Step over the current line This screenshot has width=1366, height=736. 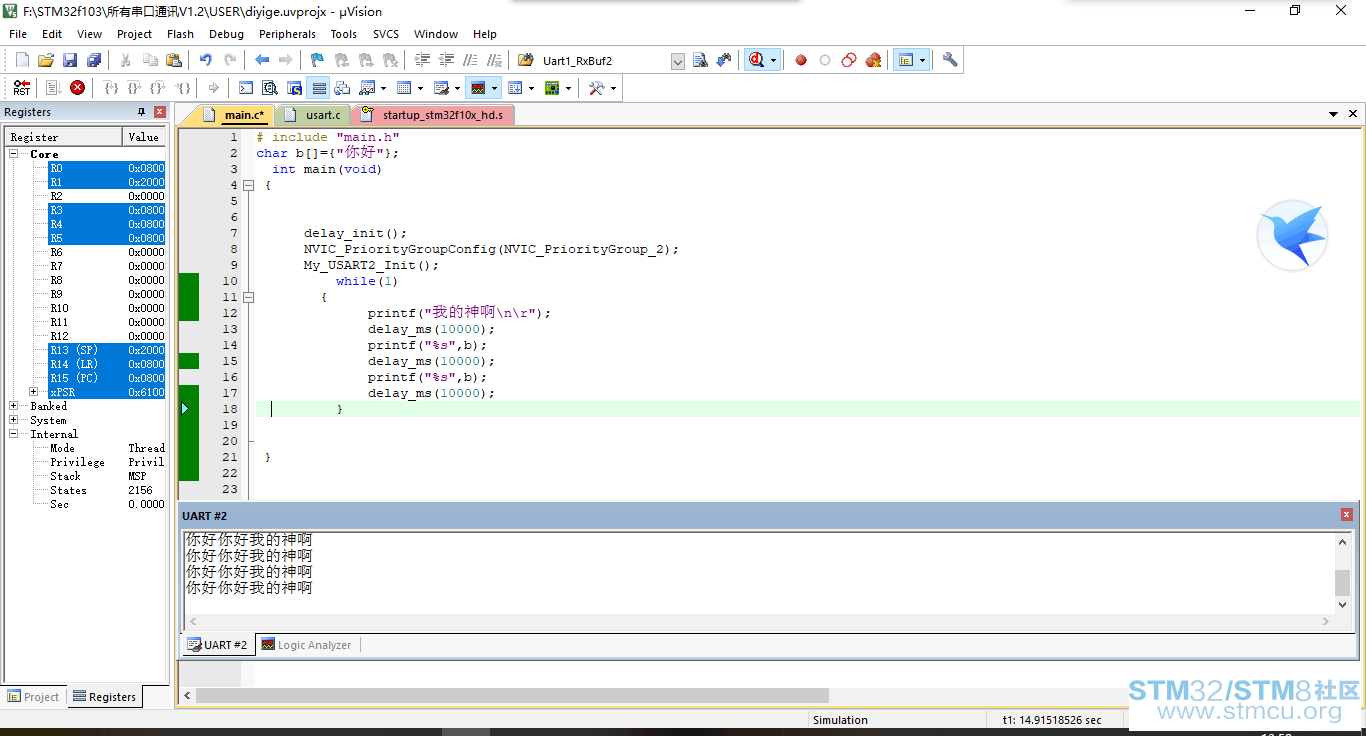[x=134, y=88]
